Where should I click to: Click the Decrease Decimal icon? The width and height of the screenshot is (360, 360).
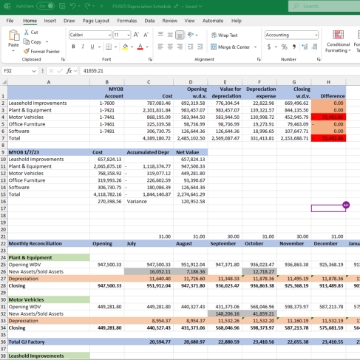point(313,47)
